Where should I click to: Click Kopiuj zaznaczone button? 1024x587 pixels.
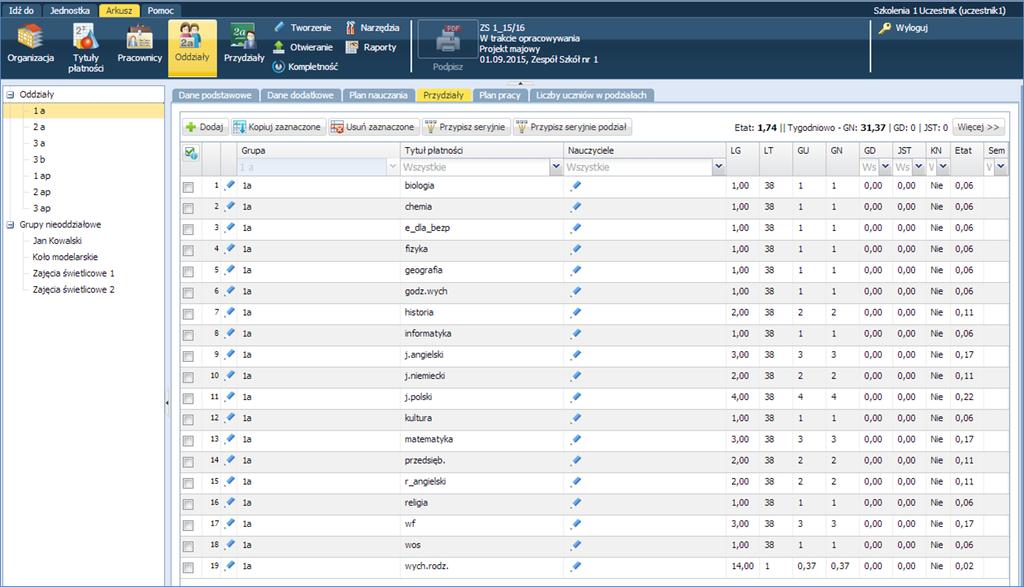coord(278,127)
